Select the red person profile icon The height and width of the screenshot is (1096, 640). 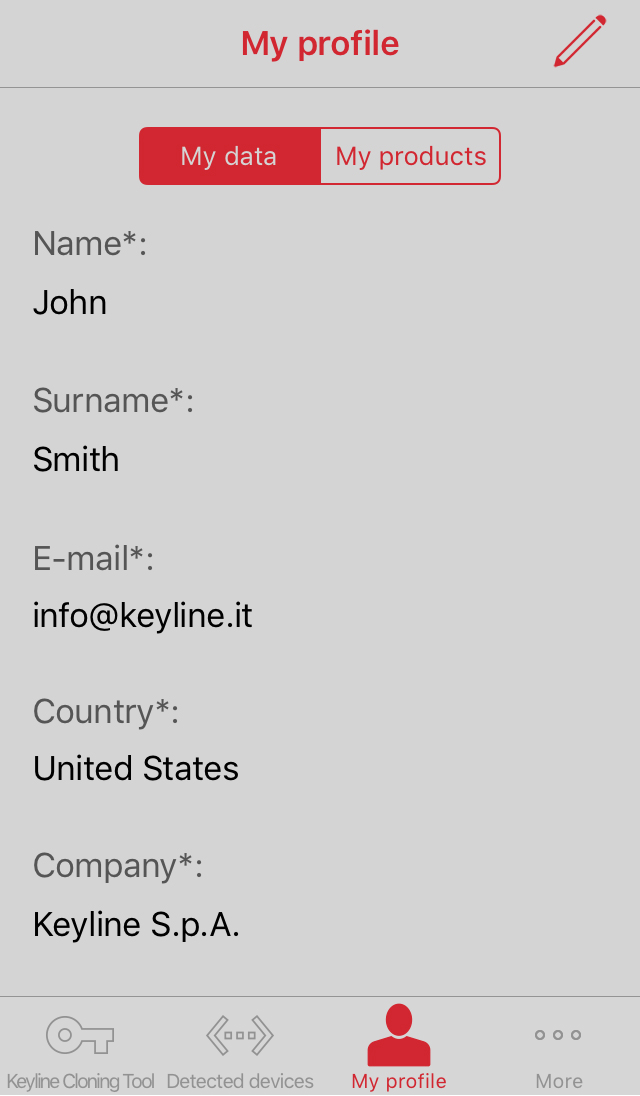coord(399,1035)
